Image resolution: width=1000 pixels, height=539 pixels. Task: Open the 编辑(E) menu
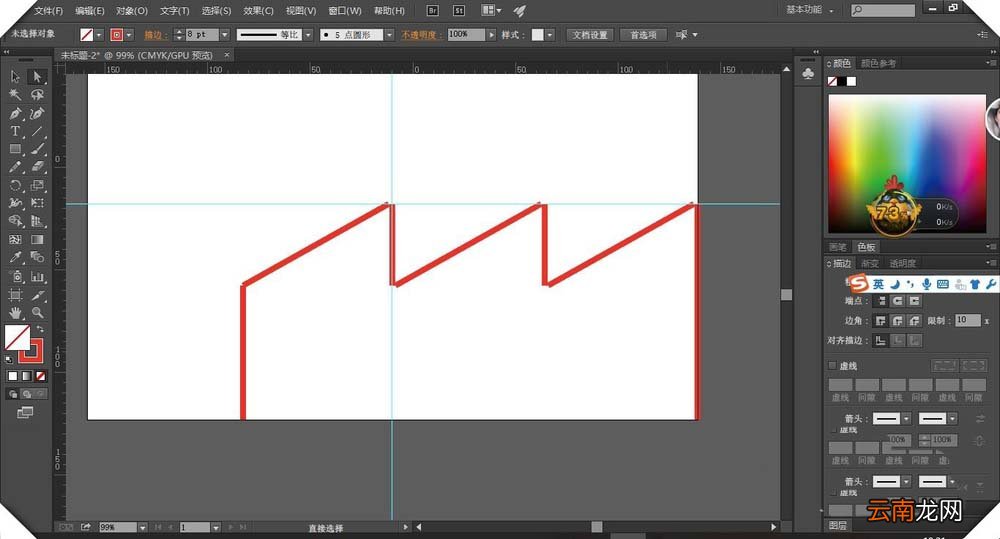[90, 11]
